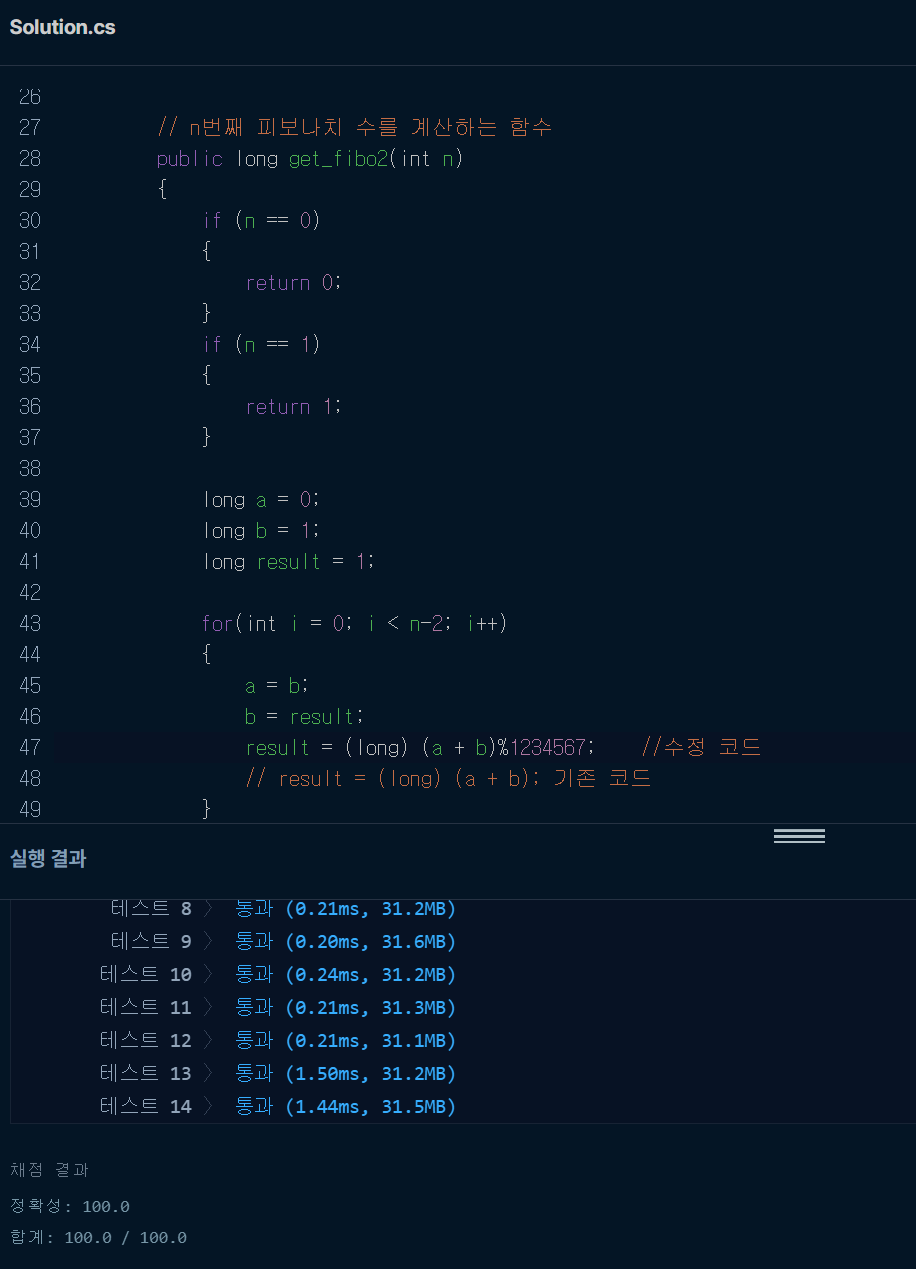Viewport: 916px width, 1269px height.
Task: Click the 테스트 11 label
Action: (146, 1008)
